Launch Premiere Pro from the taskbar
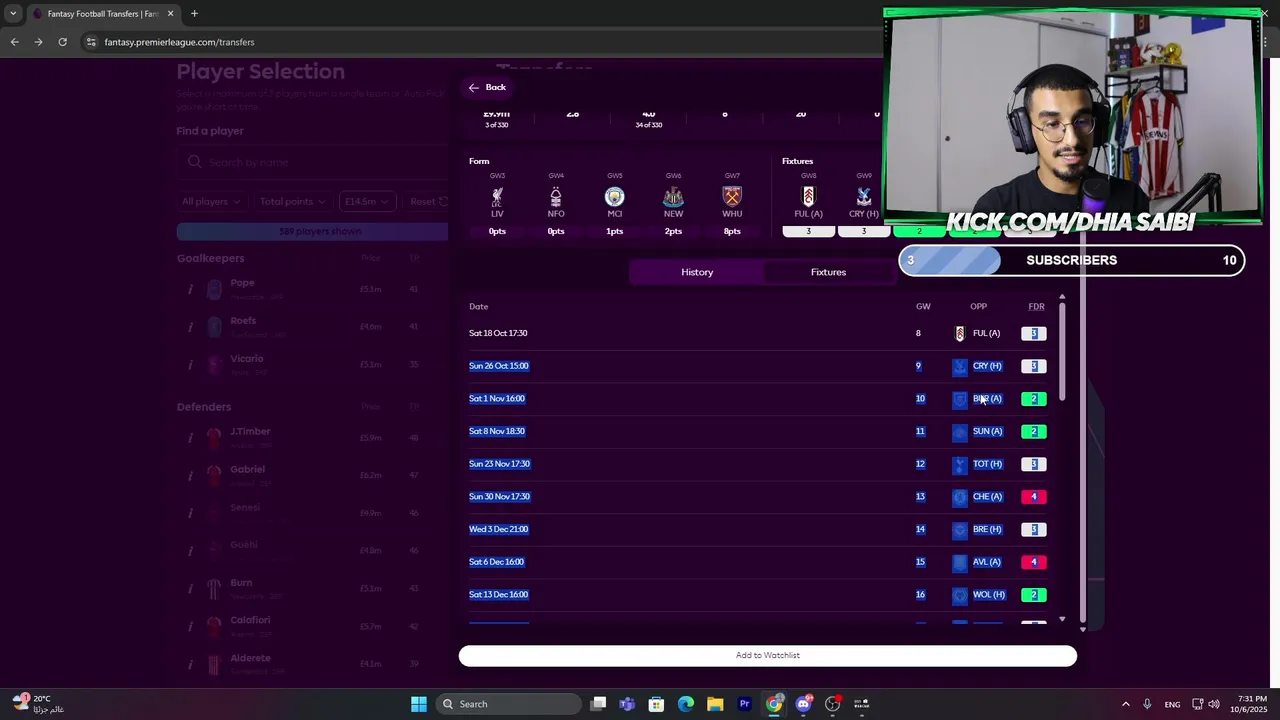 click(744, 704)
